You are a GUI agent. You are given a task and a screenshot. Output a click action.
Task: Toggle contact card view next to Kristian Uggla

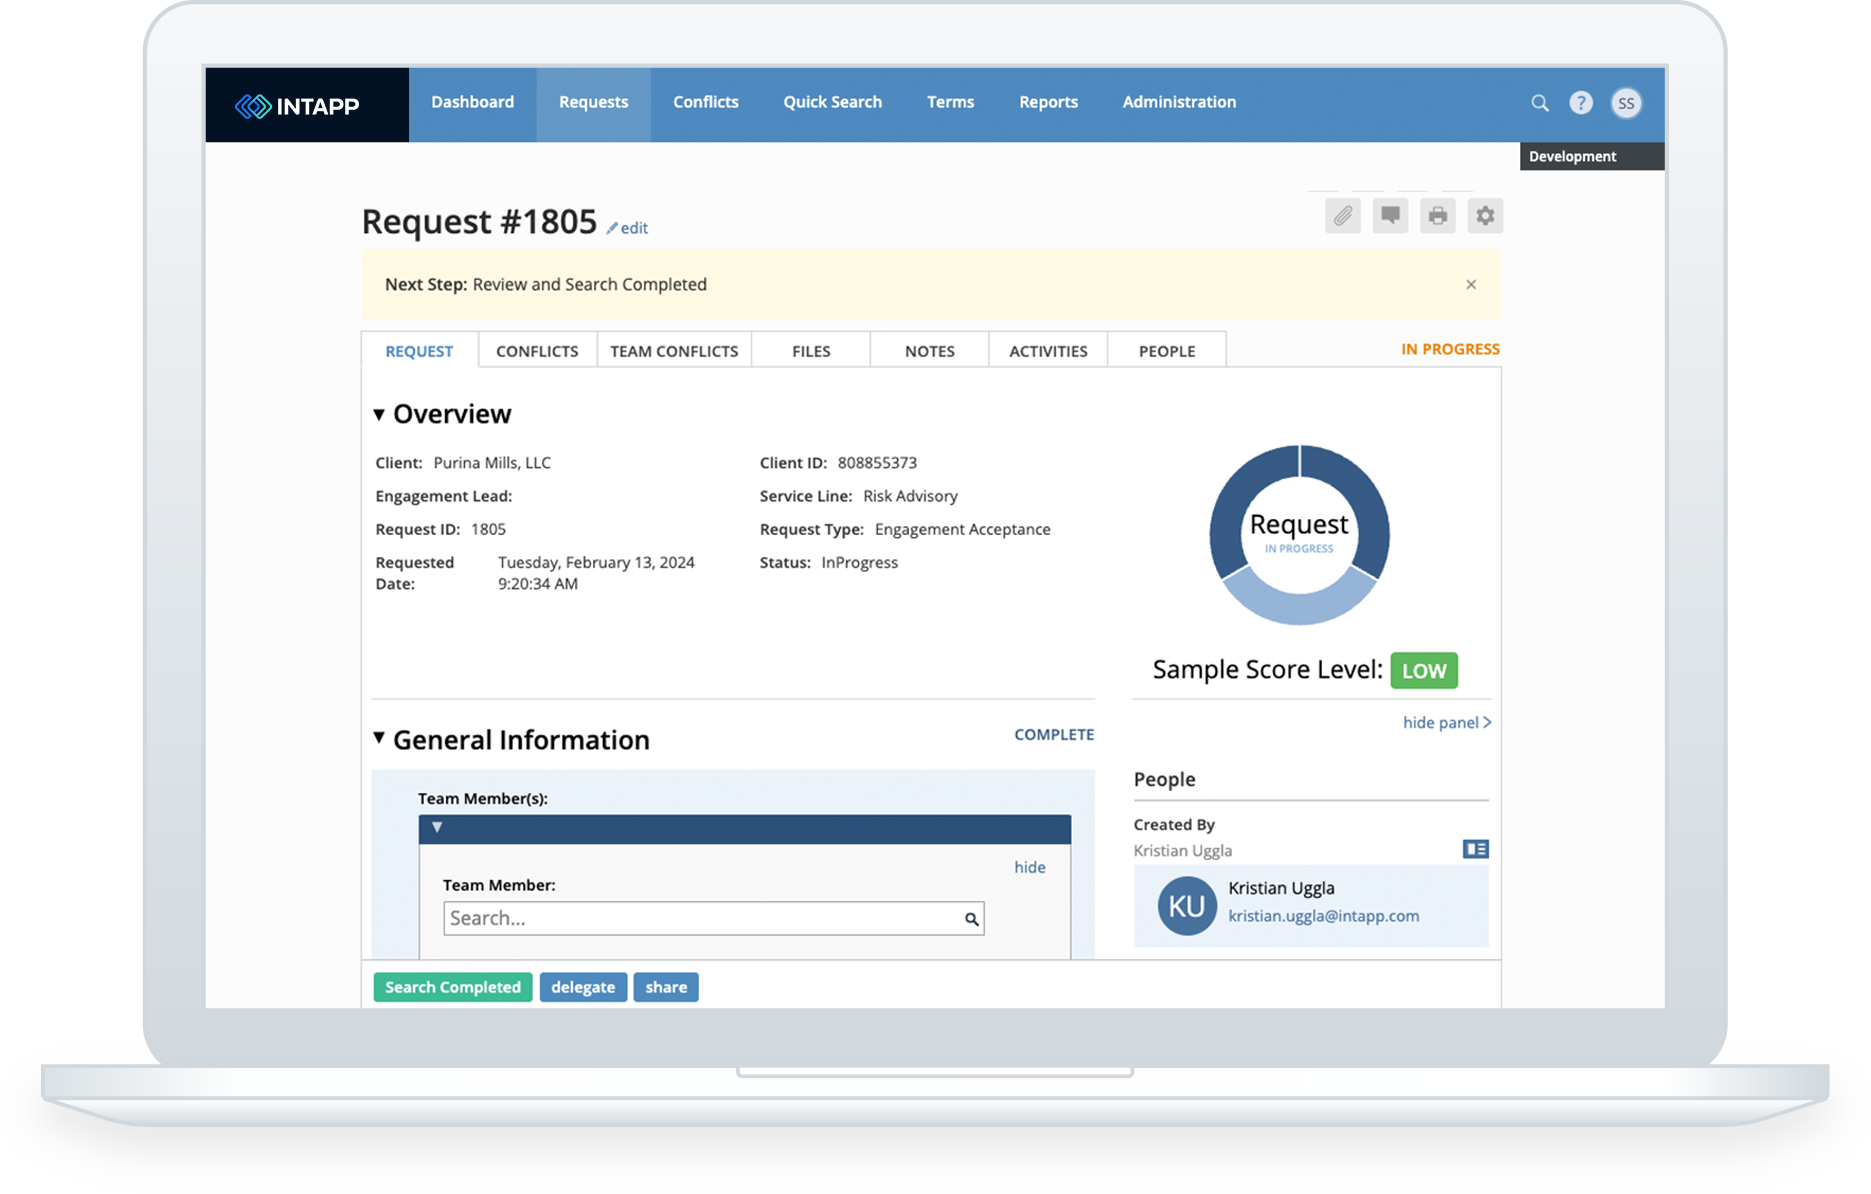[1475, 848]
